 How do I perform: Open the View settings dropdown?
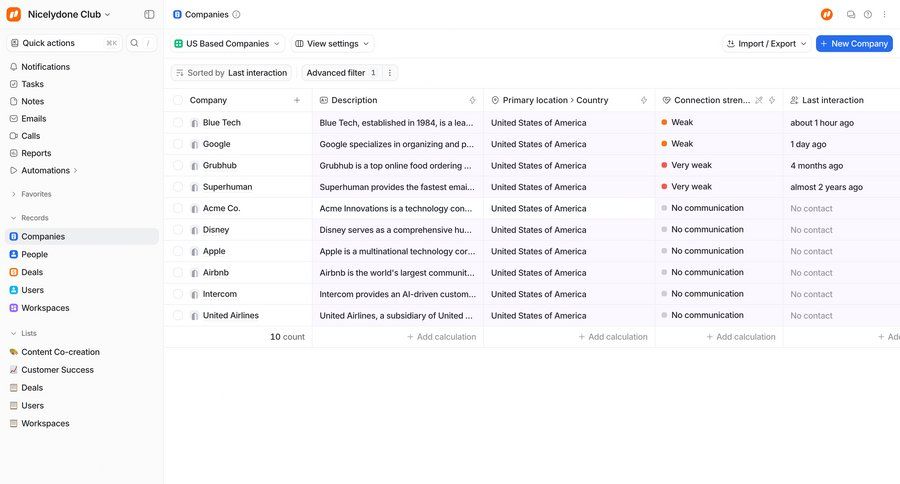(x=332, y=44)
